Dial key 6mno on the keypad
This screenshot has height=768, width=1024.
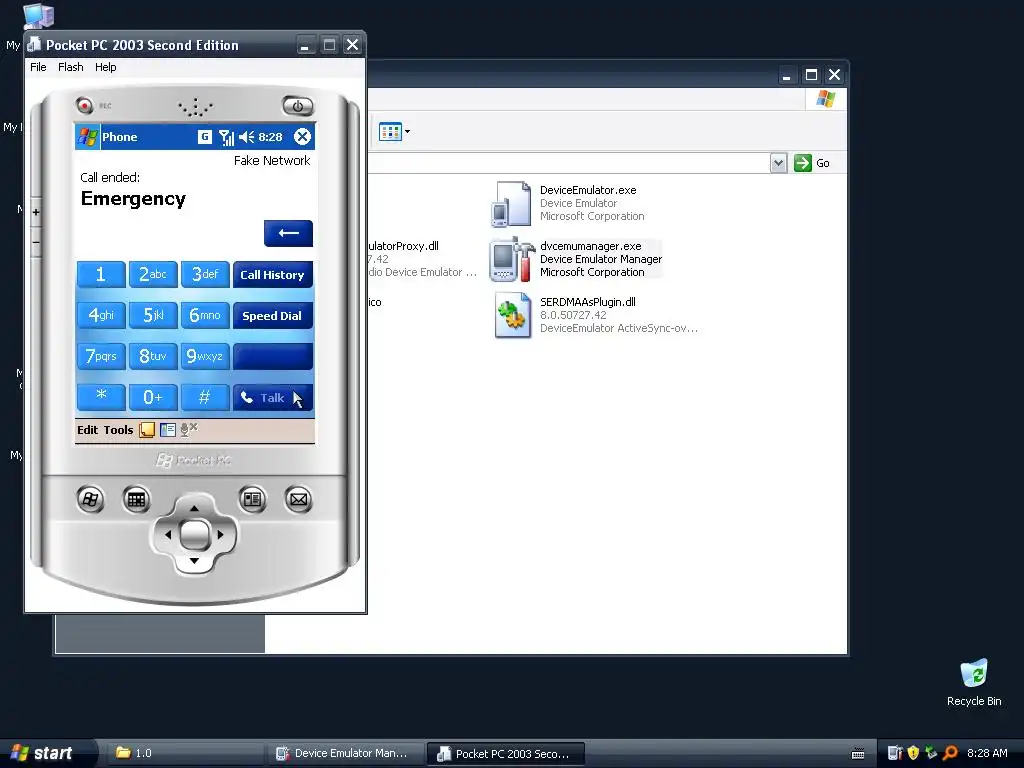click(205, 315)
